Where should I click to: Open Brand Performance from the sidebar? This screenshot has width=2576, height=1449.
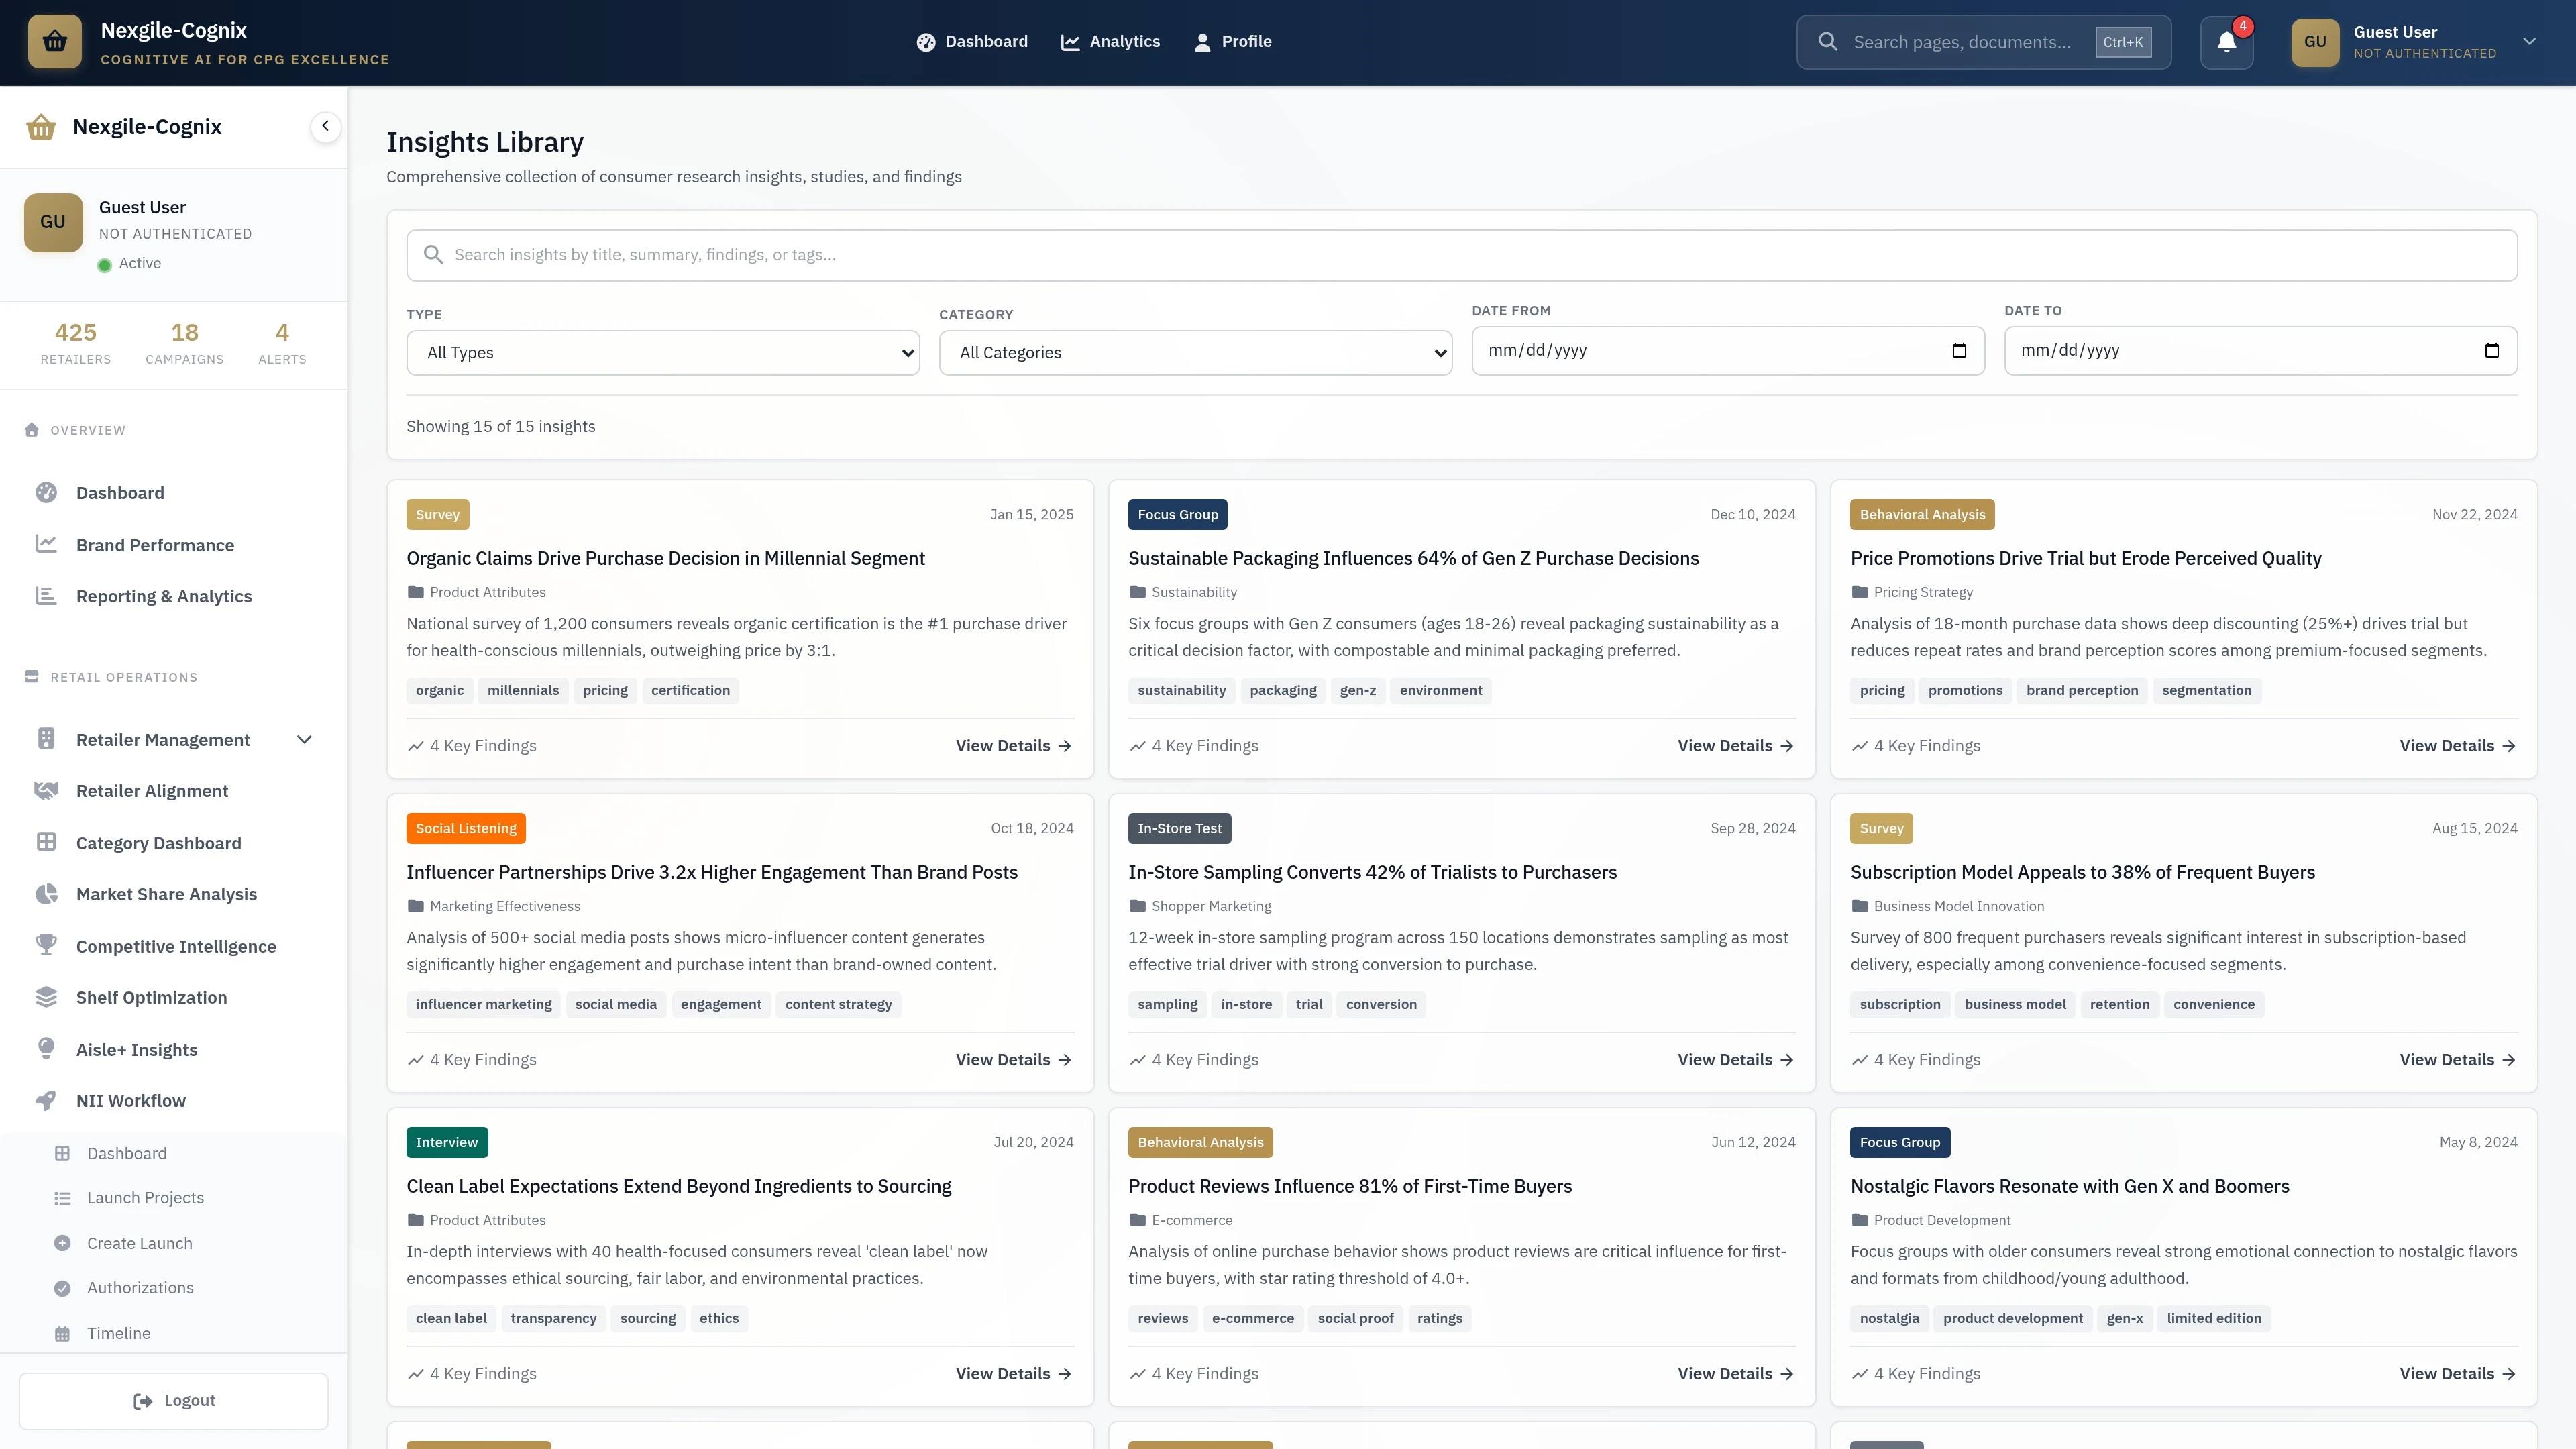(x=155, y=545)
